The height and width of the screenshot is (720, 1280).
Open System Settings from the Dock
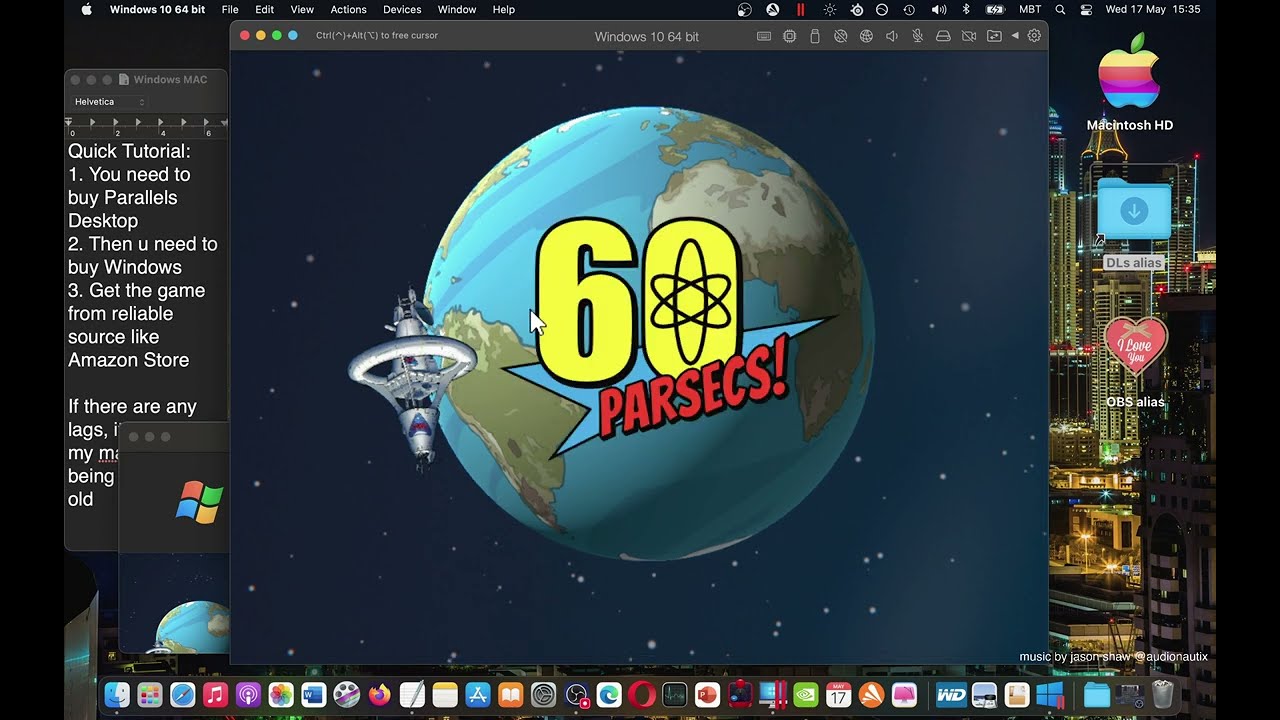pos(543,694)
